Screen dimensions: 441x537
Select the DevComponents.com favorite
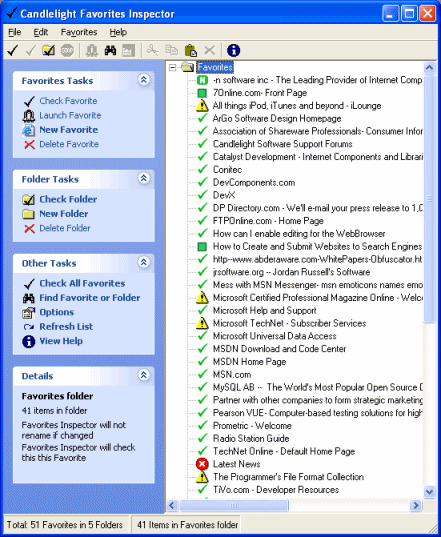(254, 183)
